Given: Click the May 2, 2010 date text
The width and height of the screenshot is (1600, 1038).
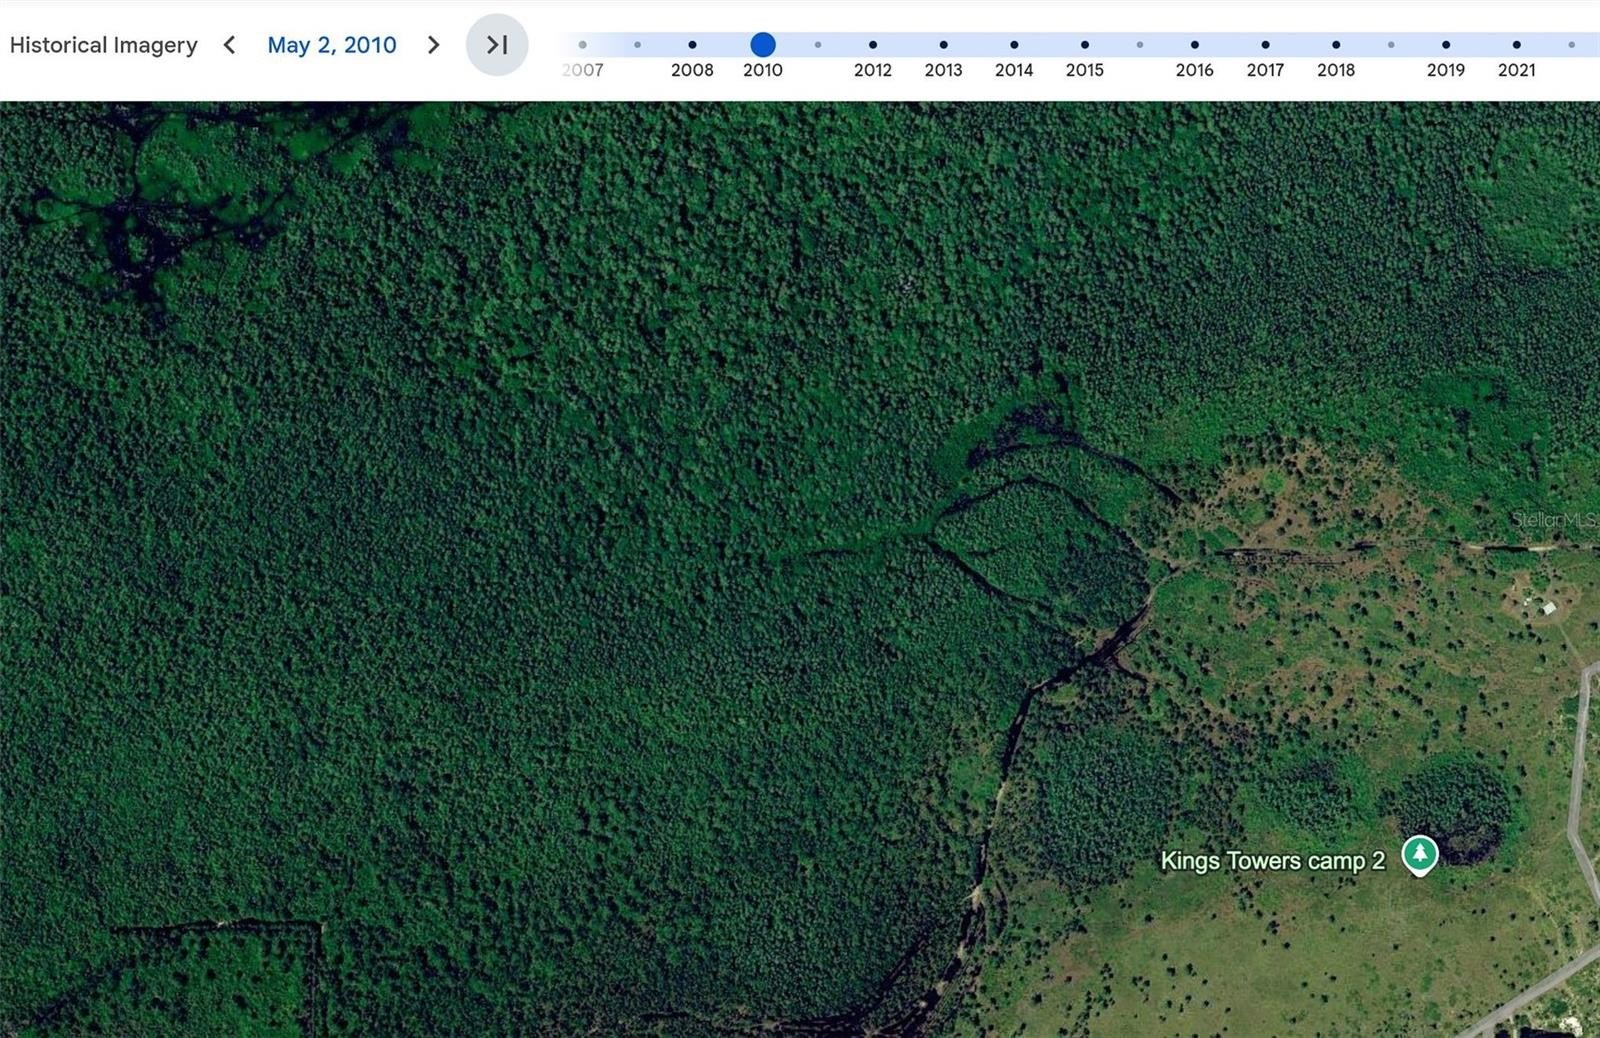Looking at the screenshot, I should (x=331, y=45).
